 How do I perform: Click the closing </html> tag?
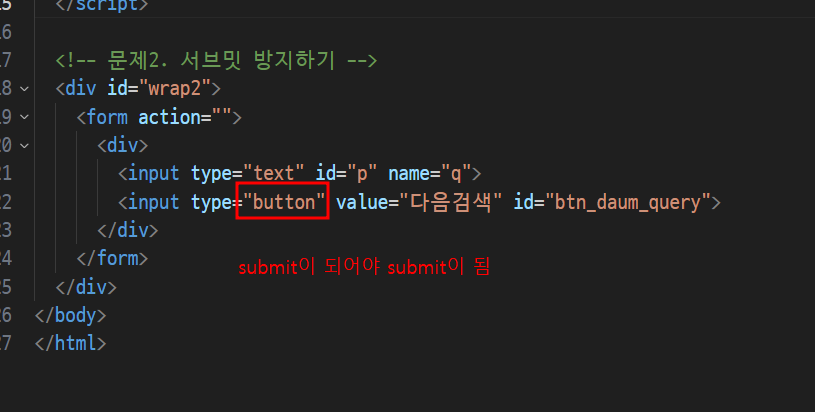pyautogui.click(x=70, y=343)
